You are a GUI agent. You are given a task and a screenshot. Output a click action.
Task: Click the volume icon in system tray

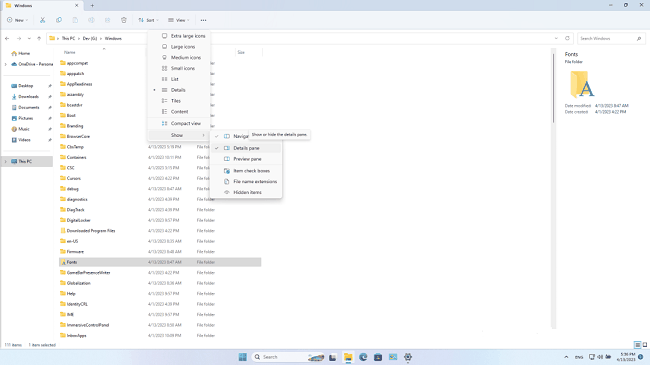tap(600, 357)
